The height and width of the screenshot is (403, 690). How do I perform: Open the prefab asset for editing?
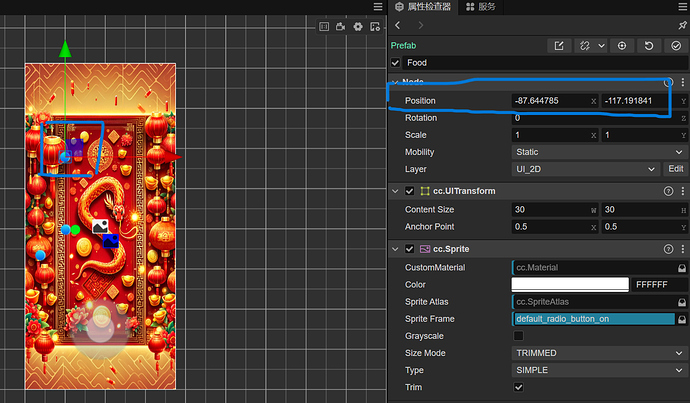(x=559, y=46)
